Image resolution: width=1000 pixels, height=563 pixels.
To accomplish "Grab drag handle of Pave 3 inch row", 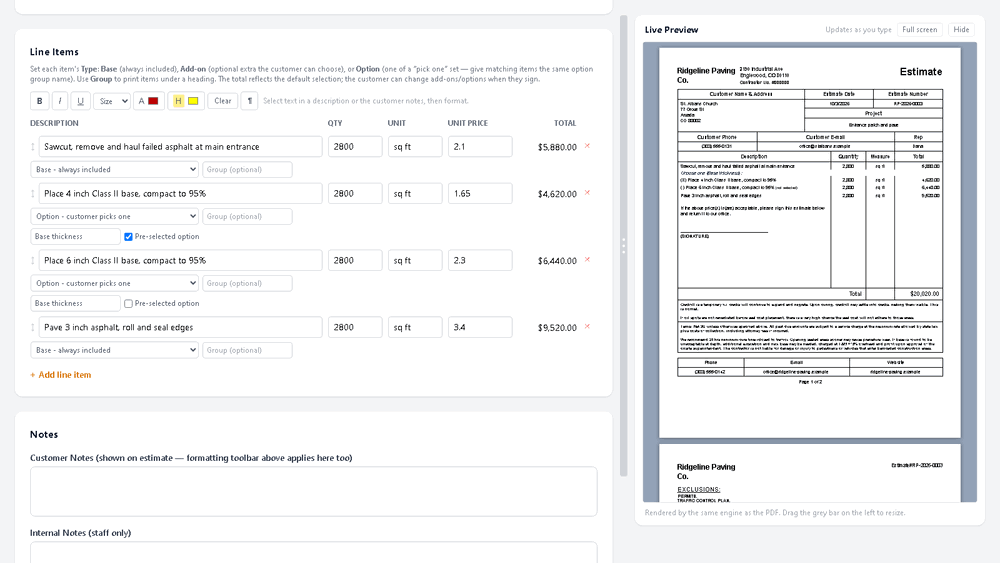I will [x=33, y=328].
